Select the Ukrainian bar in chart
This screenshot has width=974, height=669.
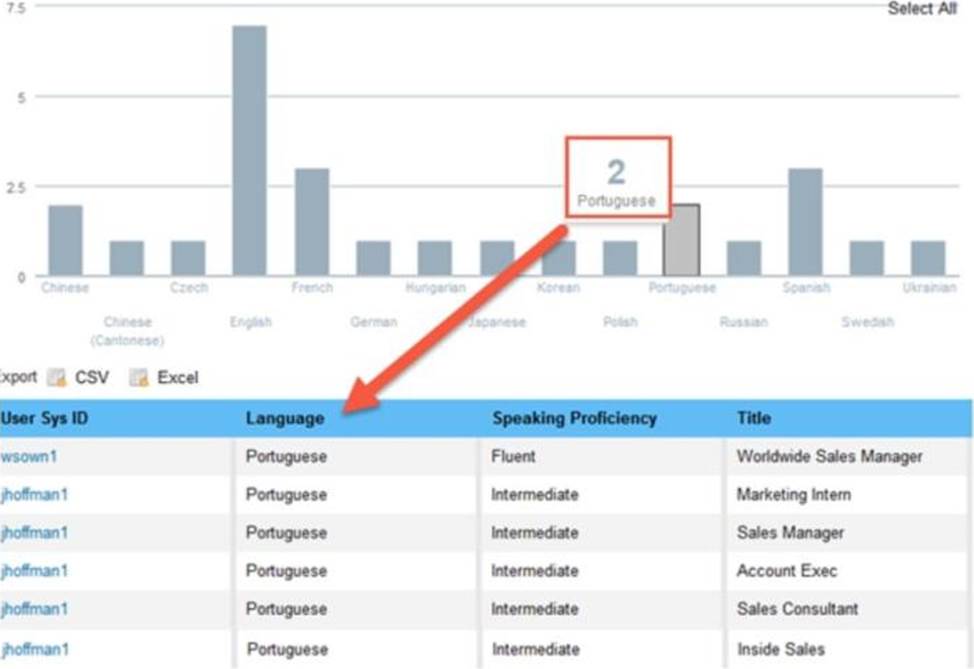pyautogui.click(x=928, y=258)
